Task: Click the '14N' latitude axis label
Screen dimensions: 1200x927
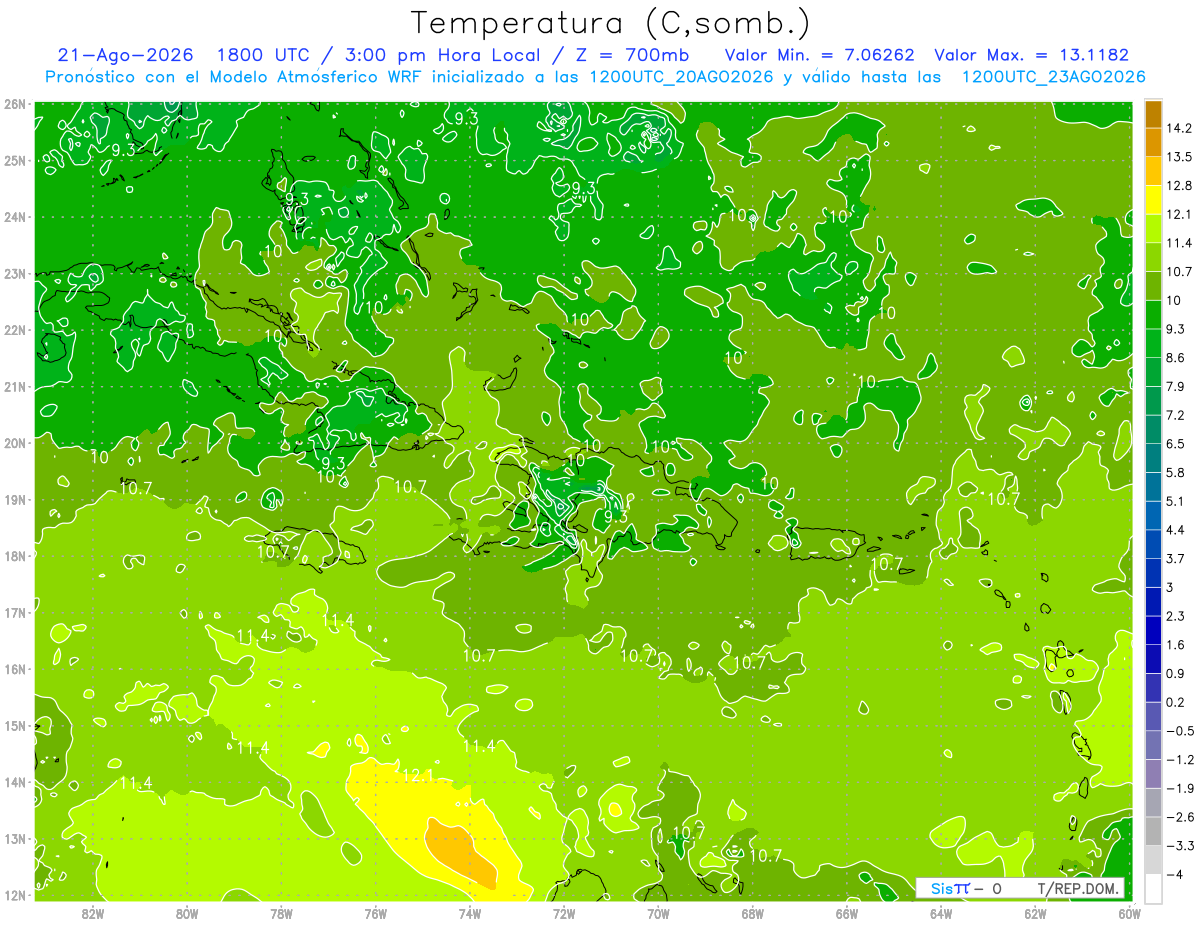Action: point(14,782)
